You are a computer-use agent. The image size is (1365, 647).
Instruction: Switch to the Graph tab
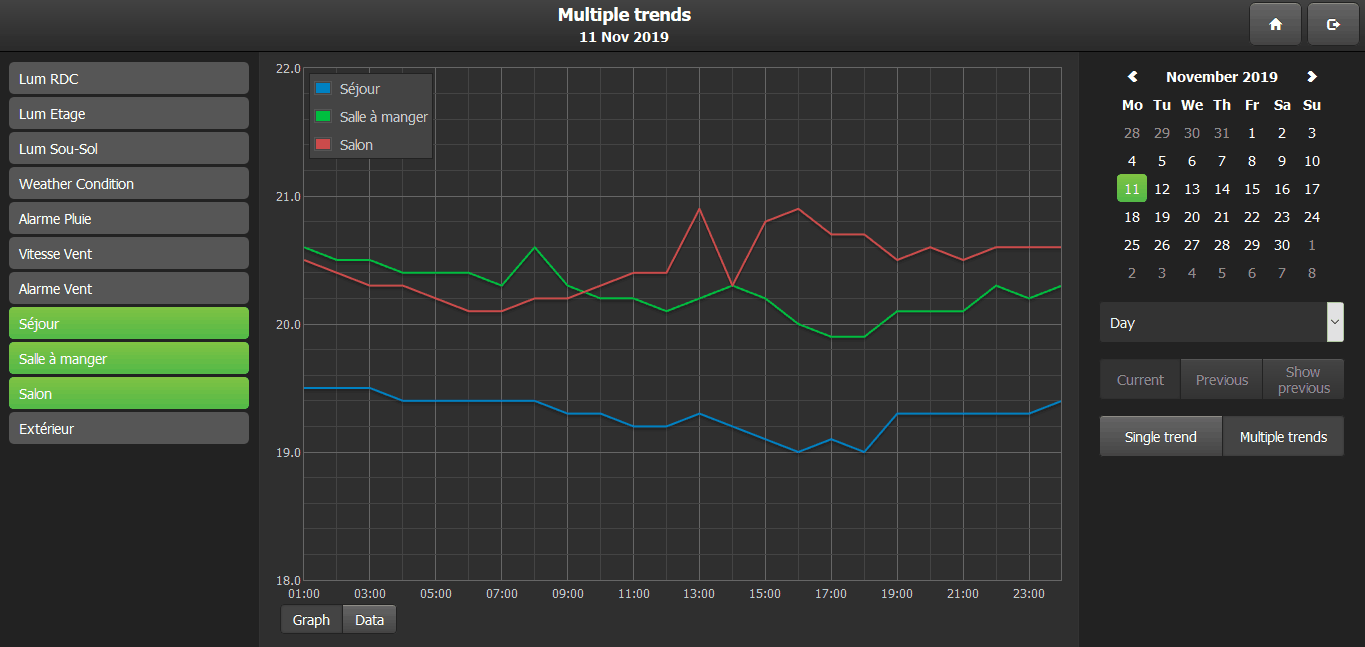[x=311, y=620]
